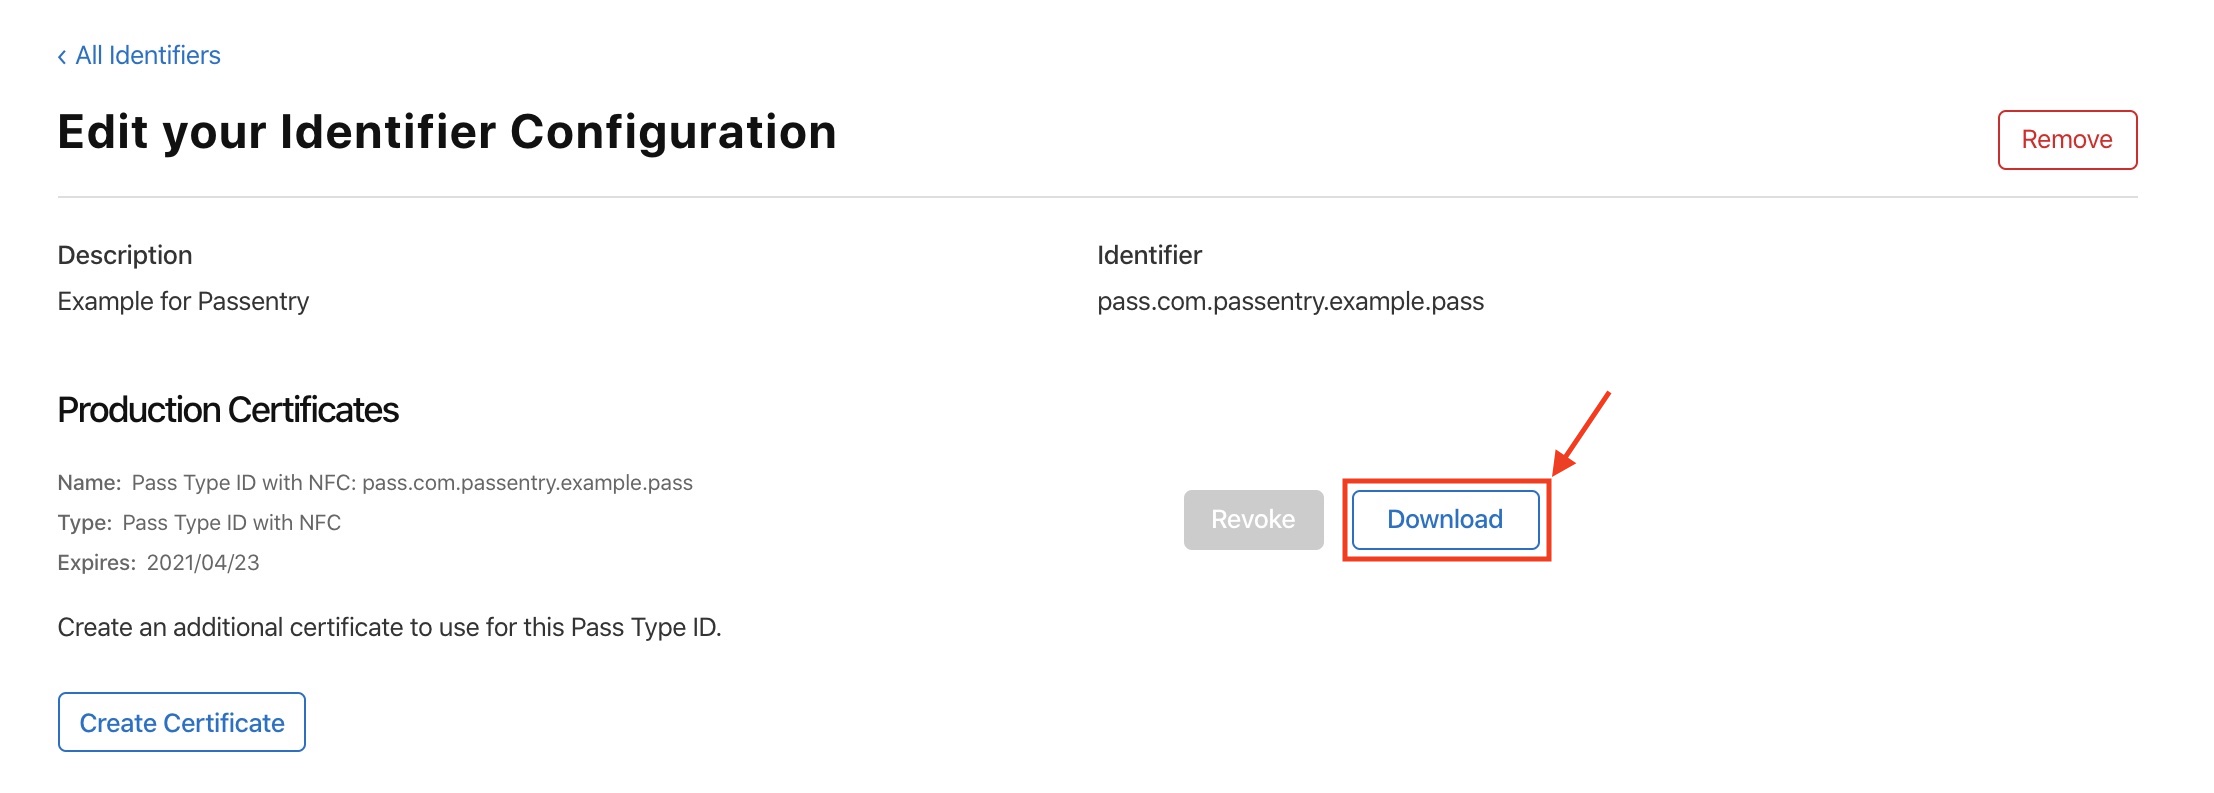The width and height of the screenshot is (2214, 793).
Task: Click the pass.com.passentry.example.pass identifier value
Action: tap(1290, 301)
